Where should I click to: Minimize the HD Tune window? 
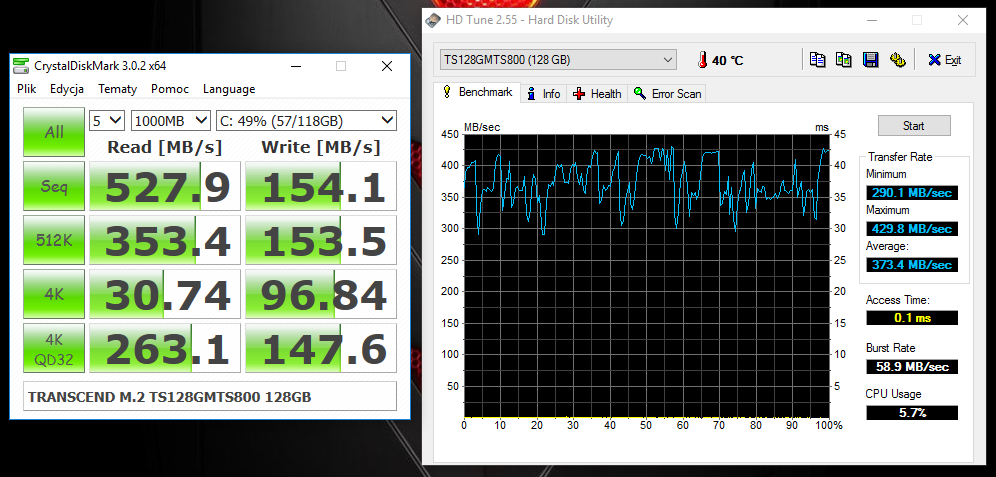pos(872,20)
